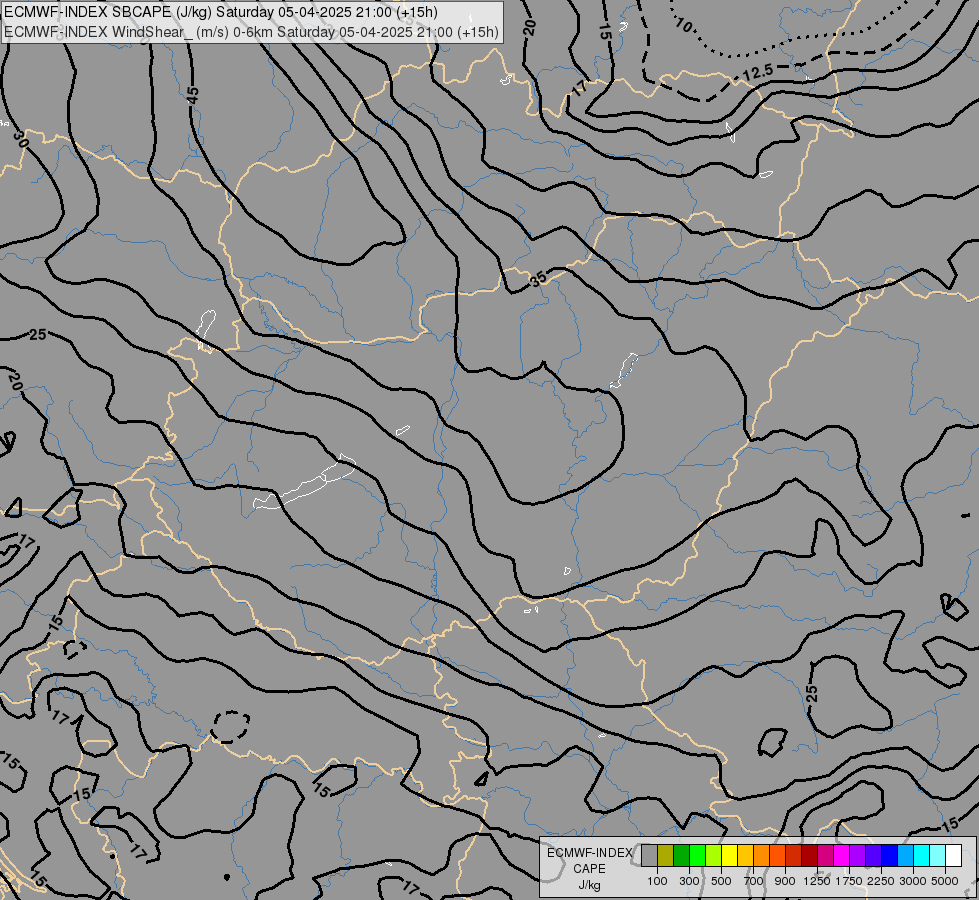
Task: Click the dark green CAPE legend swatch
Action: coord(682,856)
